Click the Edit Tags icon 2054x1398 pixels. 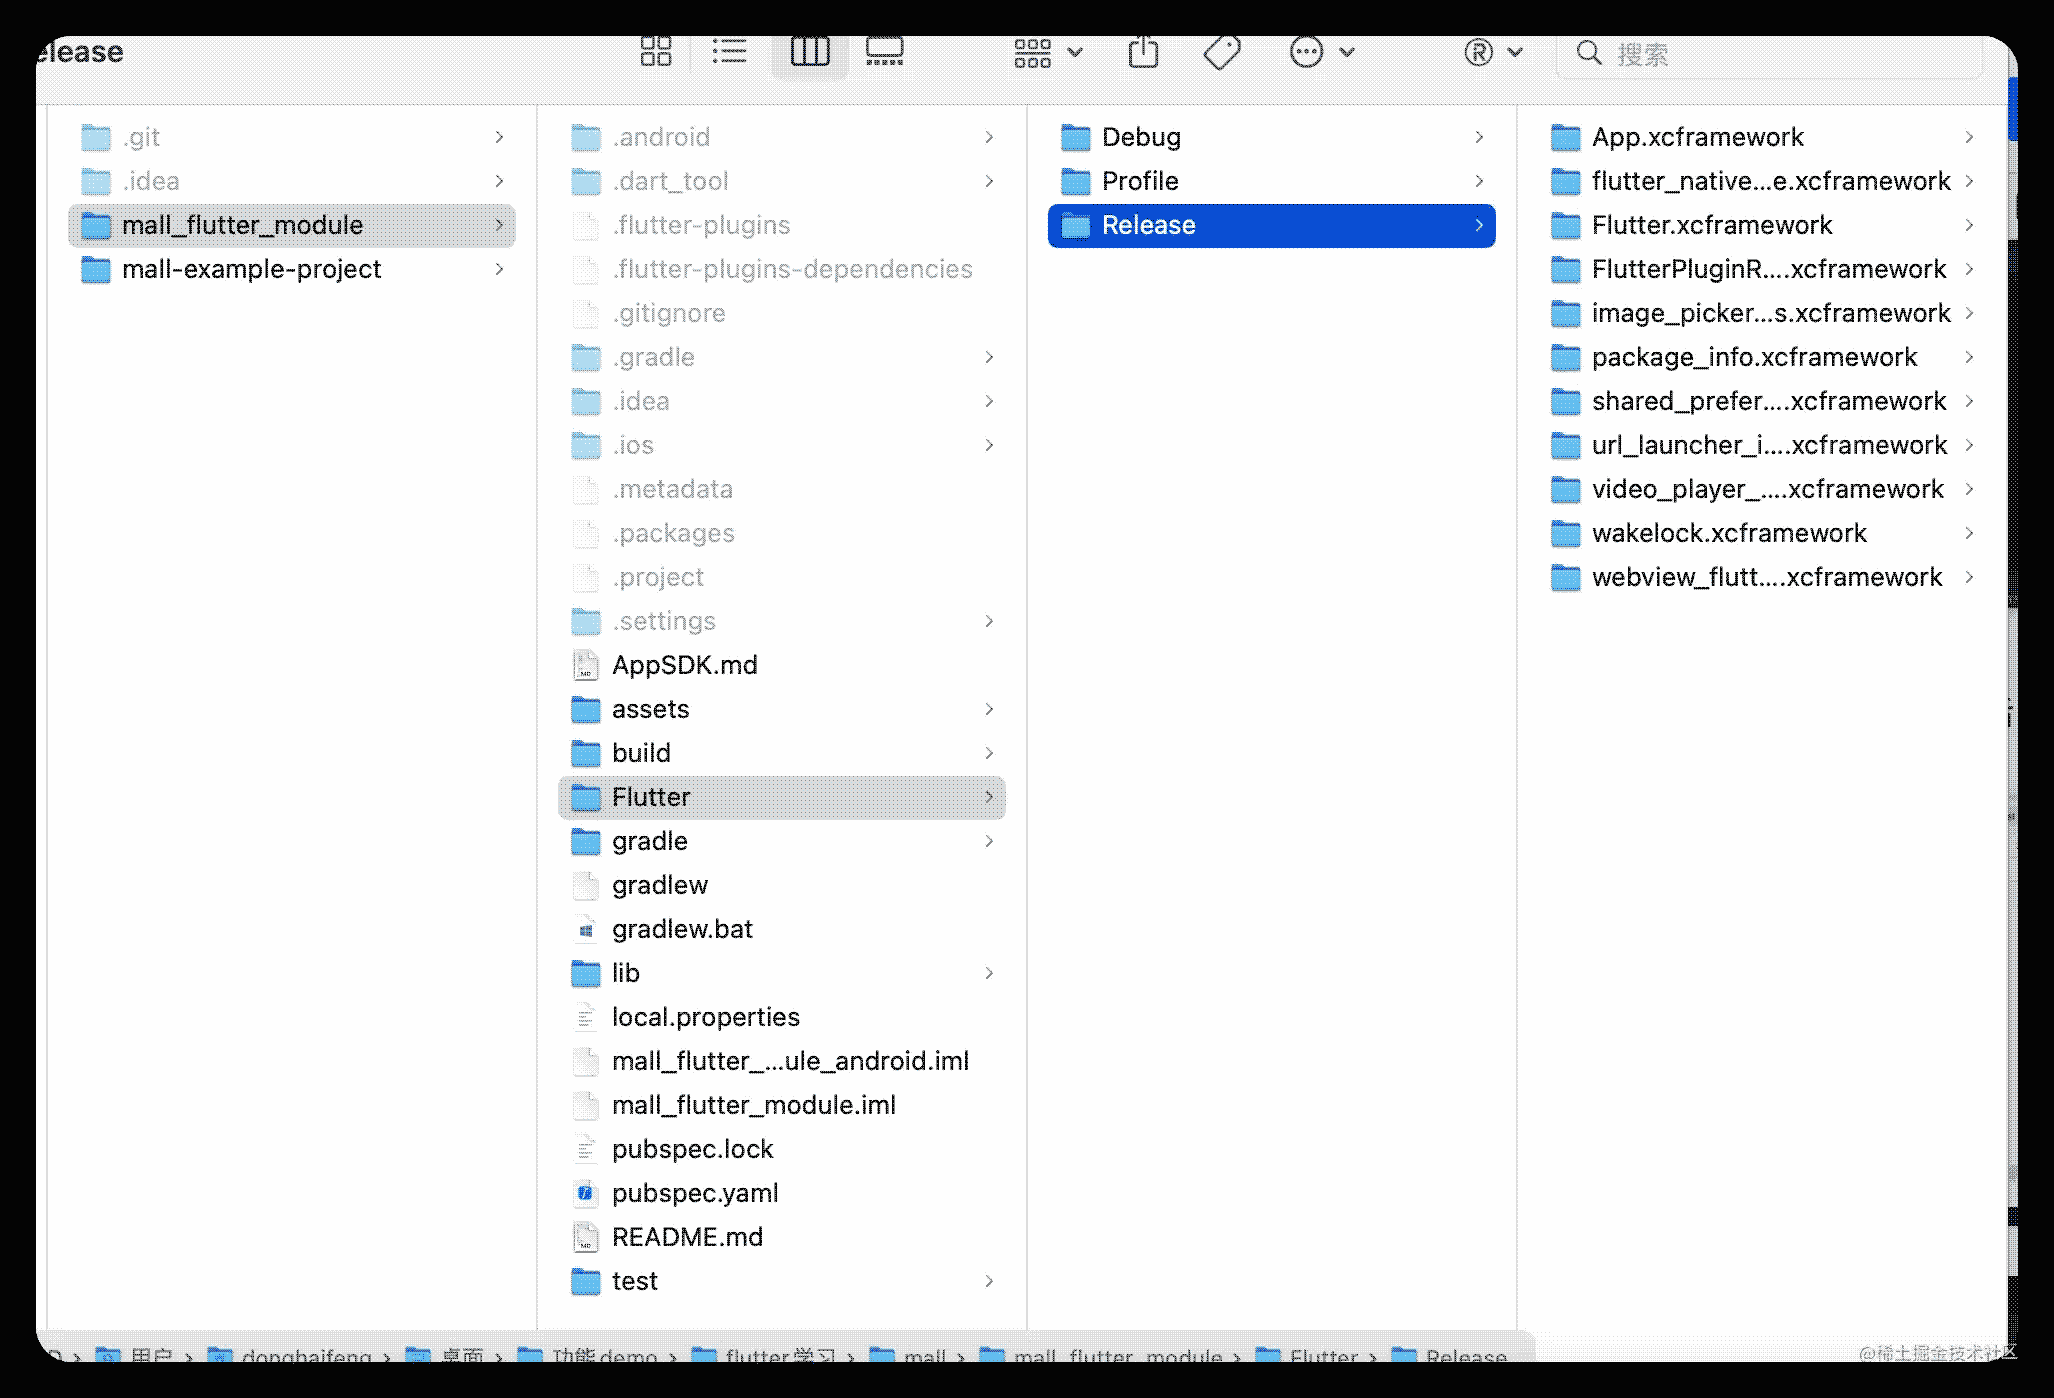click(x=1222, y=52)
